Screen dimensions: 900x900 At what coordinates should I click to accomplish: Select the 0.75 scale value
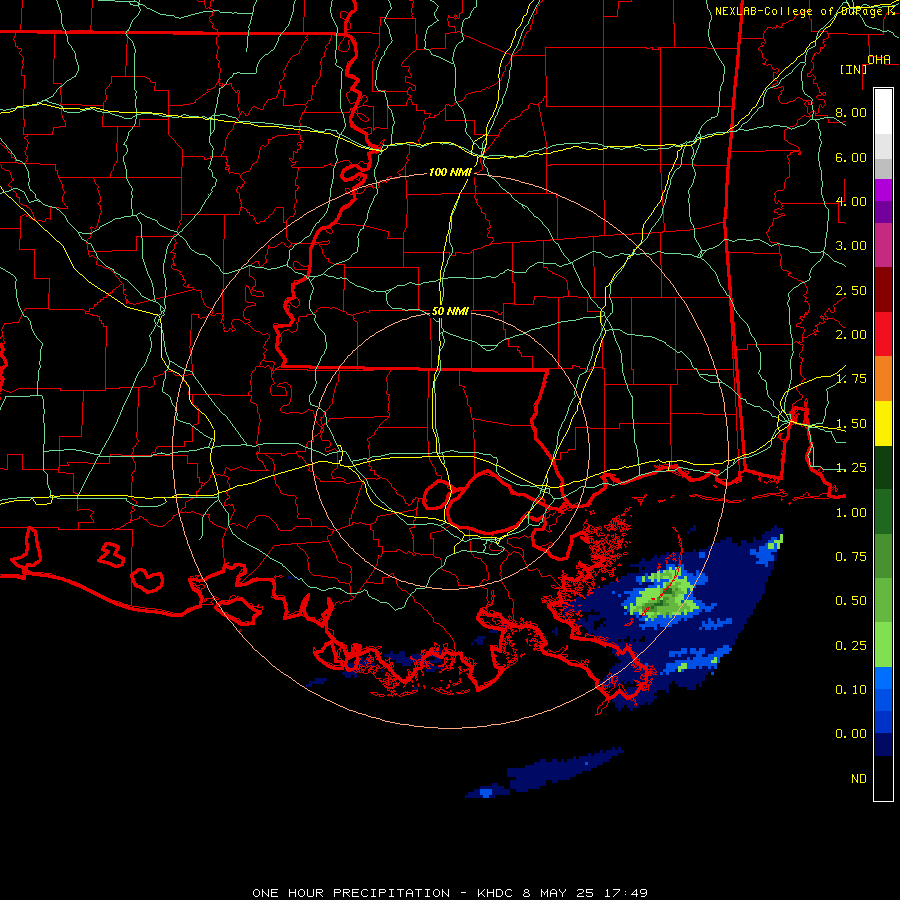pyautogui.click(x=851, y=557)
